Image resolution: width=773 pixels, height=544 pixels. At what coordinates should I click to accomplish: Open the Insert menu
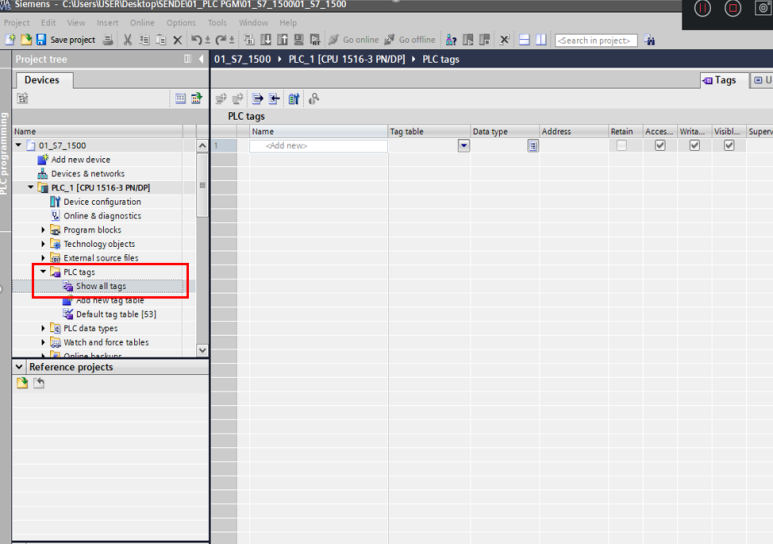pyautogui.click(x=107, y=23)
